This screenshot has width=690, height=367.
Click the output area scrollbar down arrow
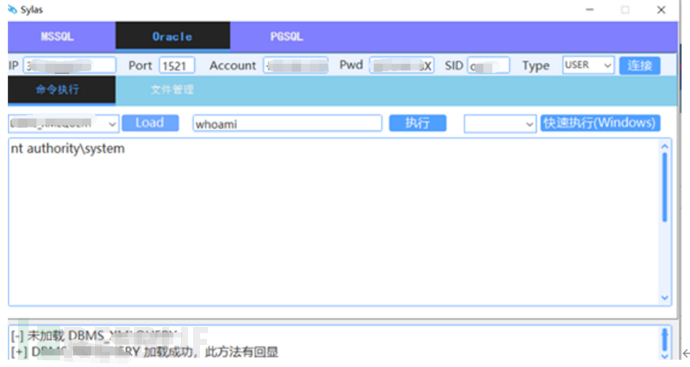click(664, 298)
